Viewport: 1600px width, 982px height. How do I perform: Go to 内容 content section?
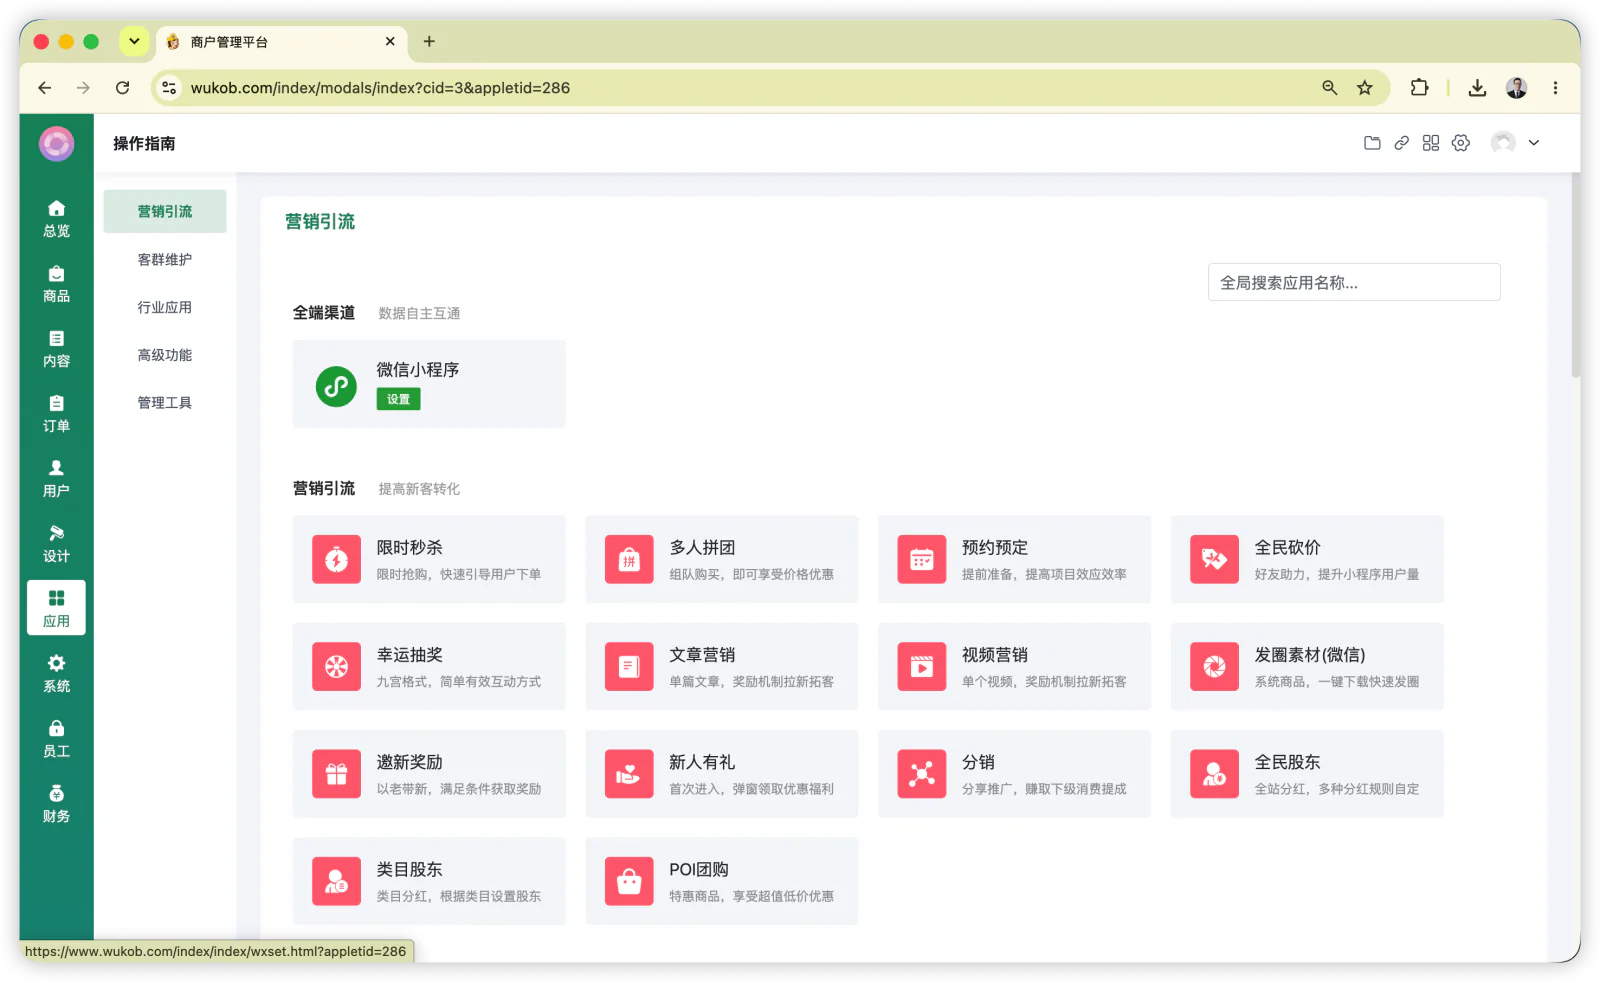56,348
